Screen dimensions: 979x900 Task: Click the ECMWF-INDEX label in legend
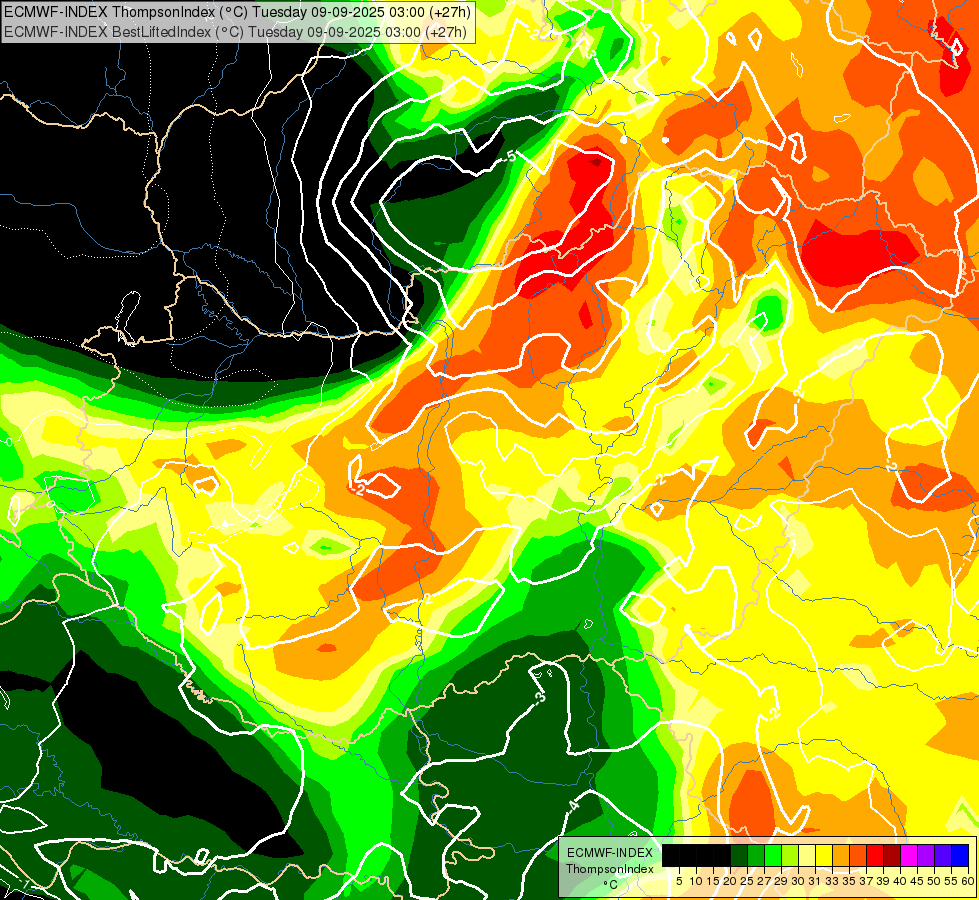[610, 853]
